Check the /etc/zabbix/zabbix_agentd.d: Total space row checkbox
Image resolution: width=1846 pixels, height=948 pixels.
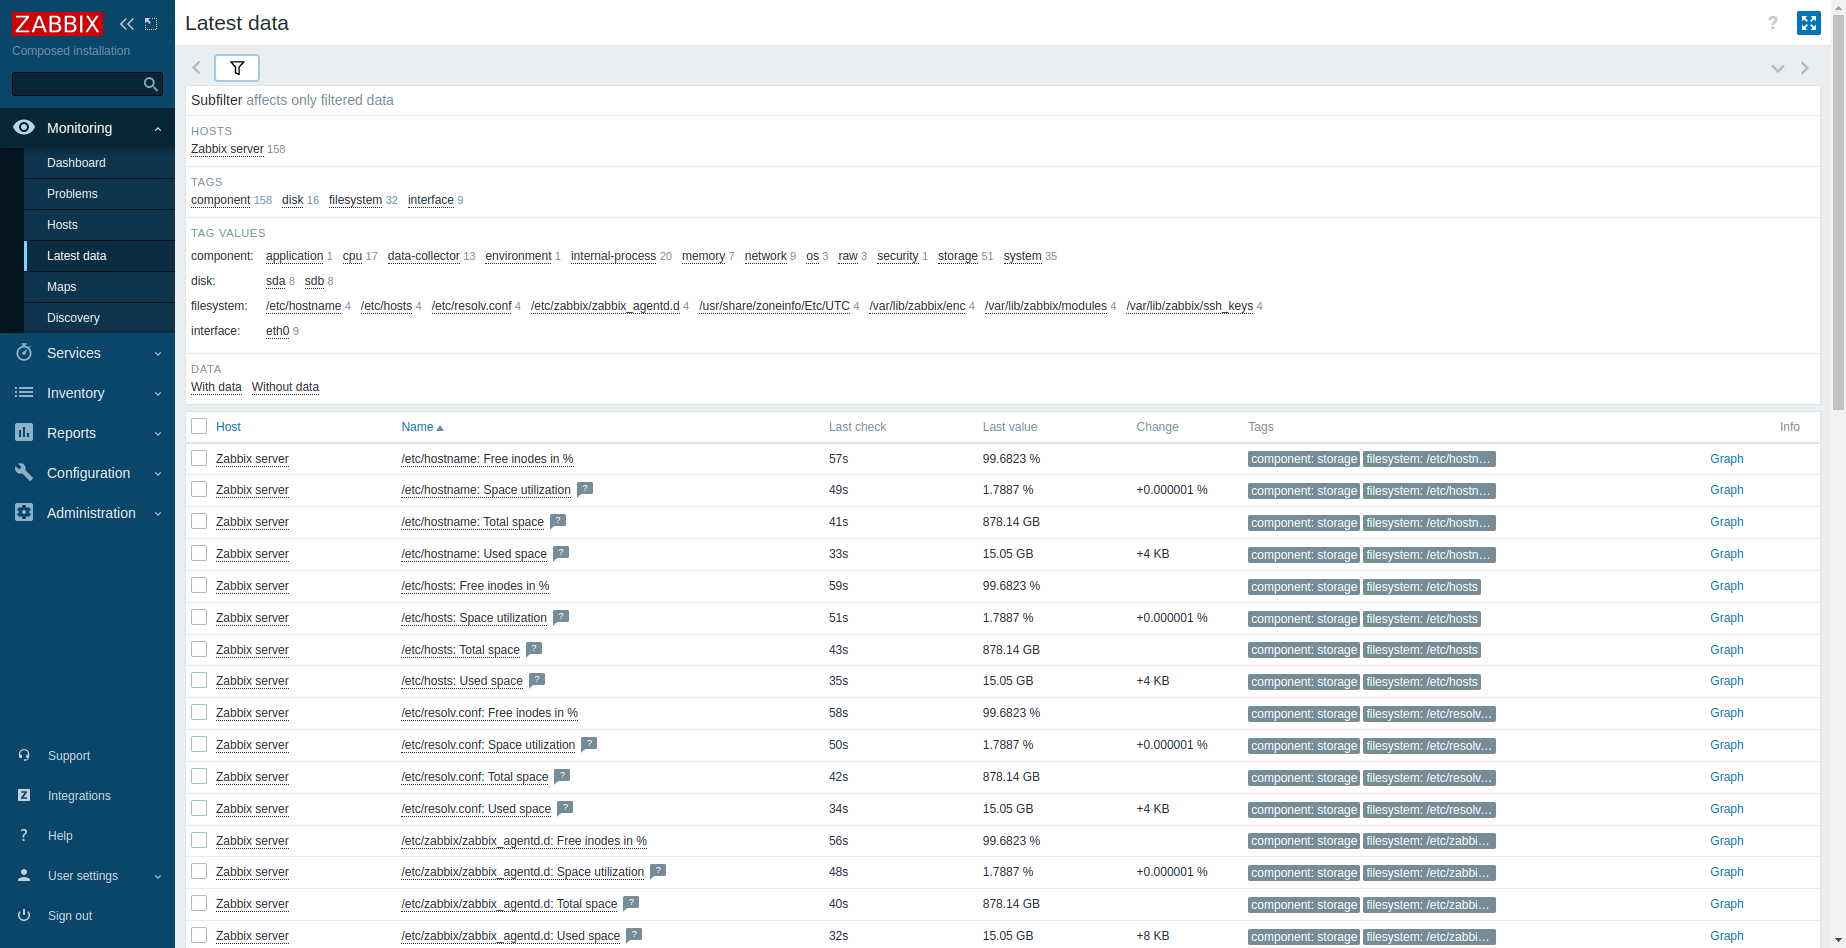point(199,903)
